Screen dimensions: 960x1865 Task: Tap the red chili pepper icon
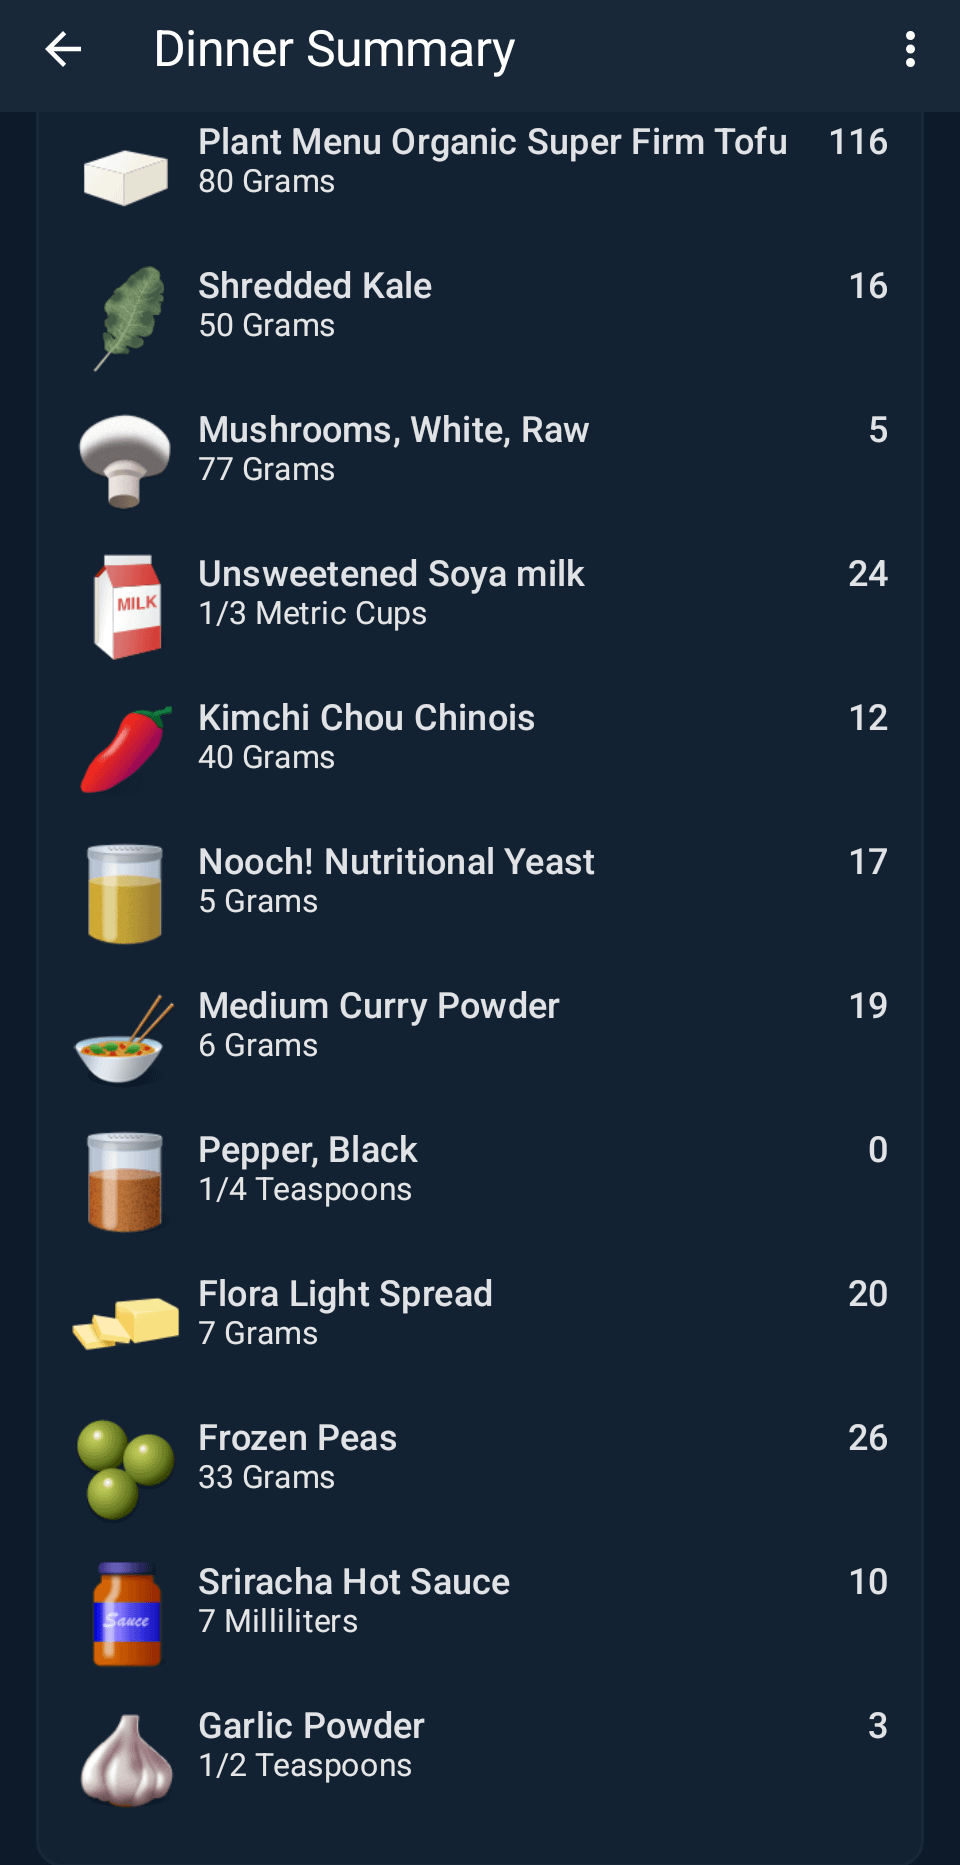pos(126,750)
